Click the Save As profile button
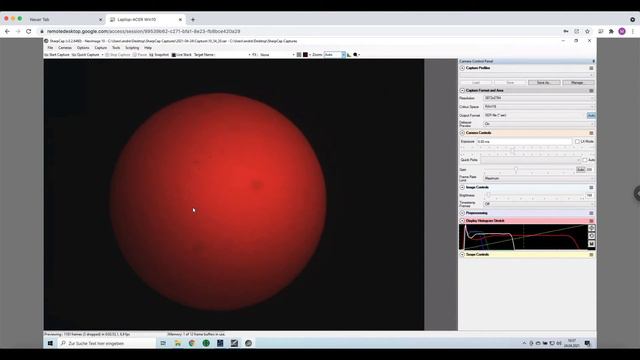The height and width of the screenshot is (360, 640). click(x=543, y=83)
